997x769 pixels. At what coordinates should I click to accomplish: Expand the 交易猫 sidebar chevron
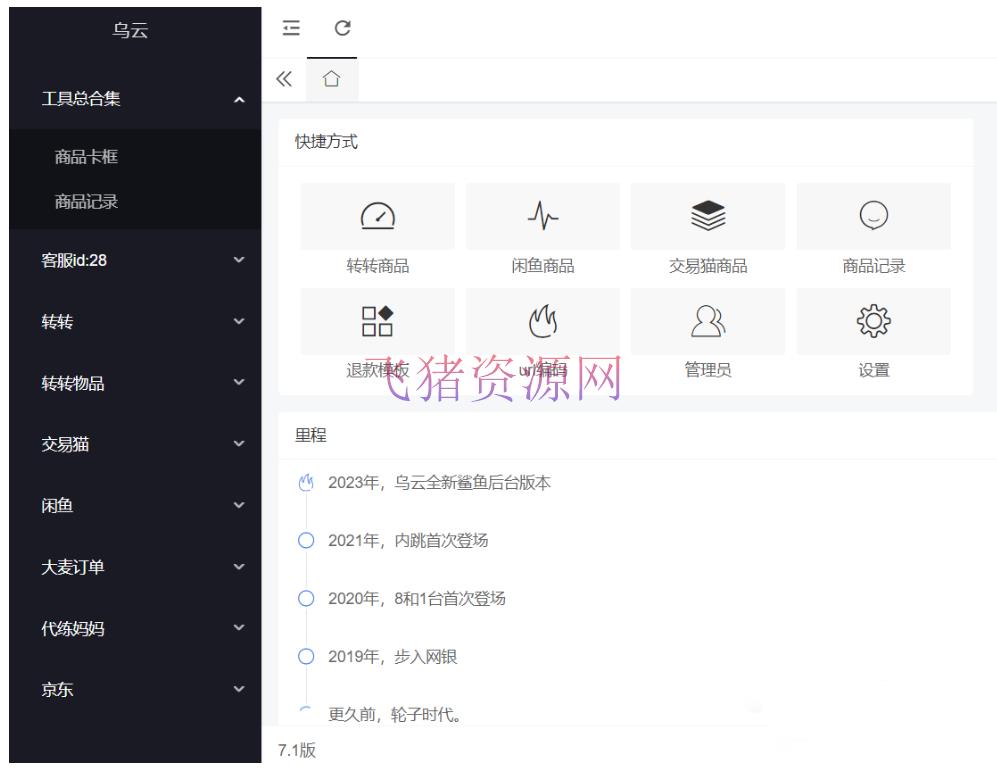pyautogui.click(x=239, y=443)
